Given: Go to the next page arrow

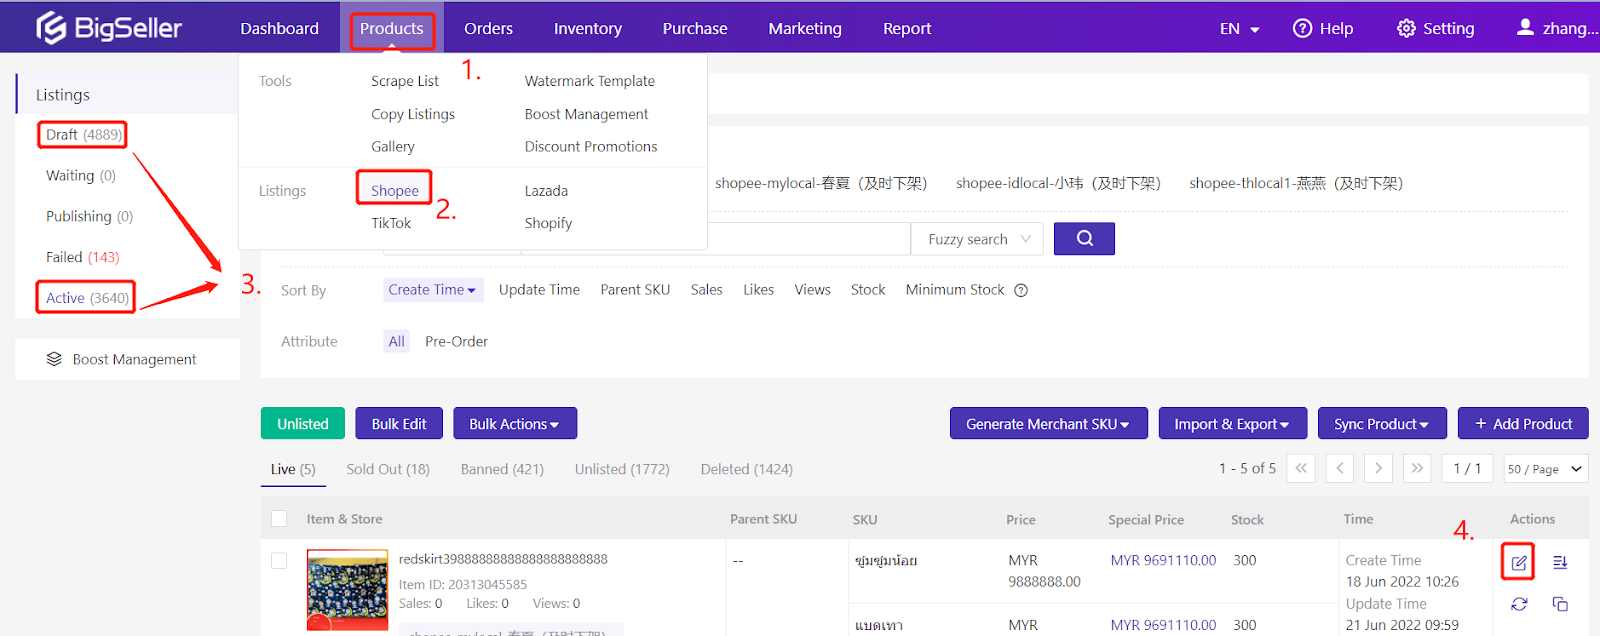Looking at the screenshot, I should click(1378, 468).
